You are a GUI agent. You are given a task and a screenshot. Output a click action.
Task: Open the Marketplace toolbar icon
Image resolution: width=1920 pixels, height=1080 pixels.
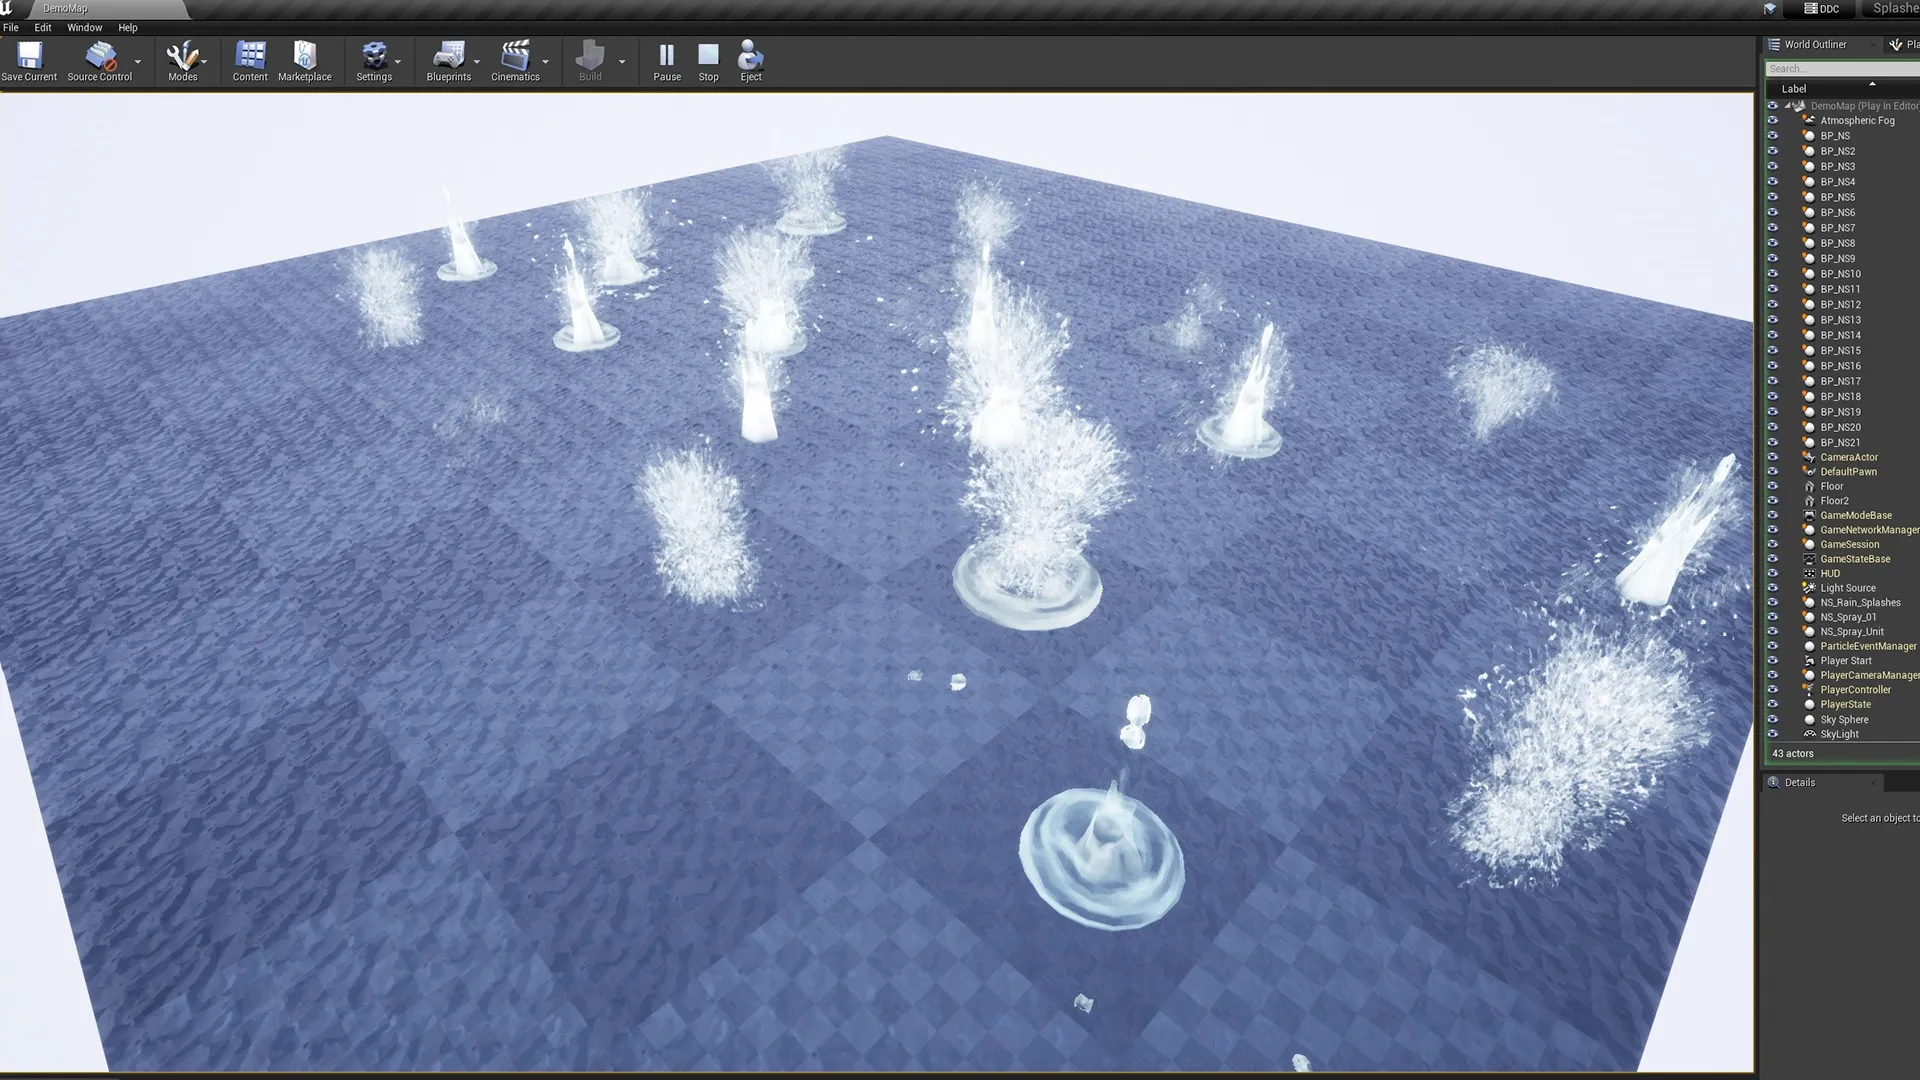click(x=304, y=56)
